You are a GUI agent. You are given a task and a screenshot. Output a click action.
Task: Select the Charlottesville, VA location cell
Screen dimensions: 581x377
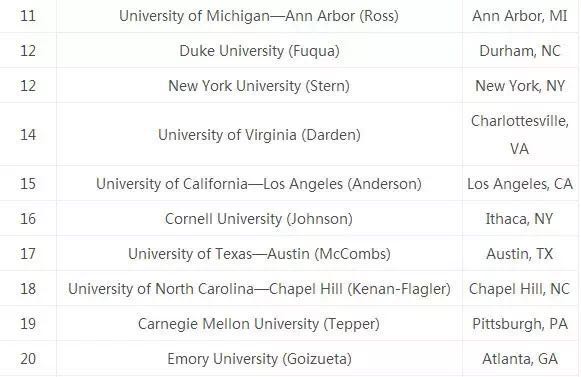click(x=520, y=135)
